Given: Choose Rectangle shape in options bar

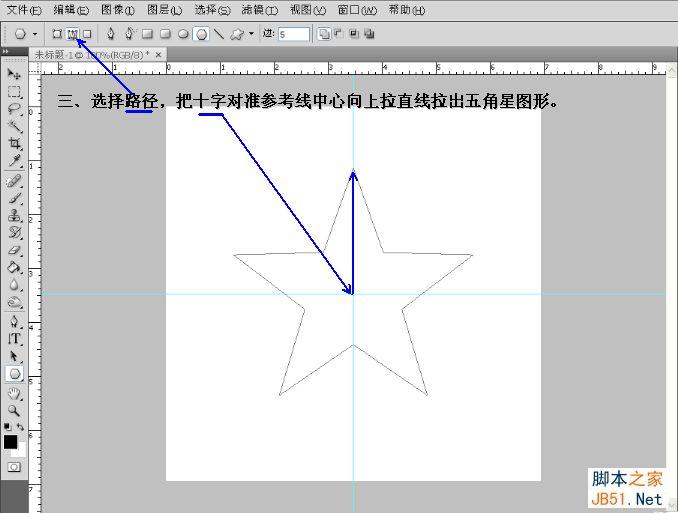Looking at the screenshot, I should pyautogui.click(x=147, y=34).
